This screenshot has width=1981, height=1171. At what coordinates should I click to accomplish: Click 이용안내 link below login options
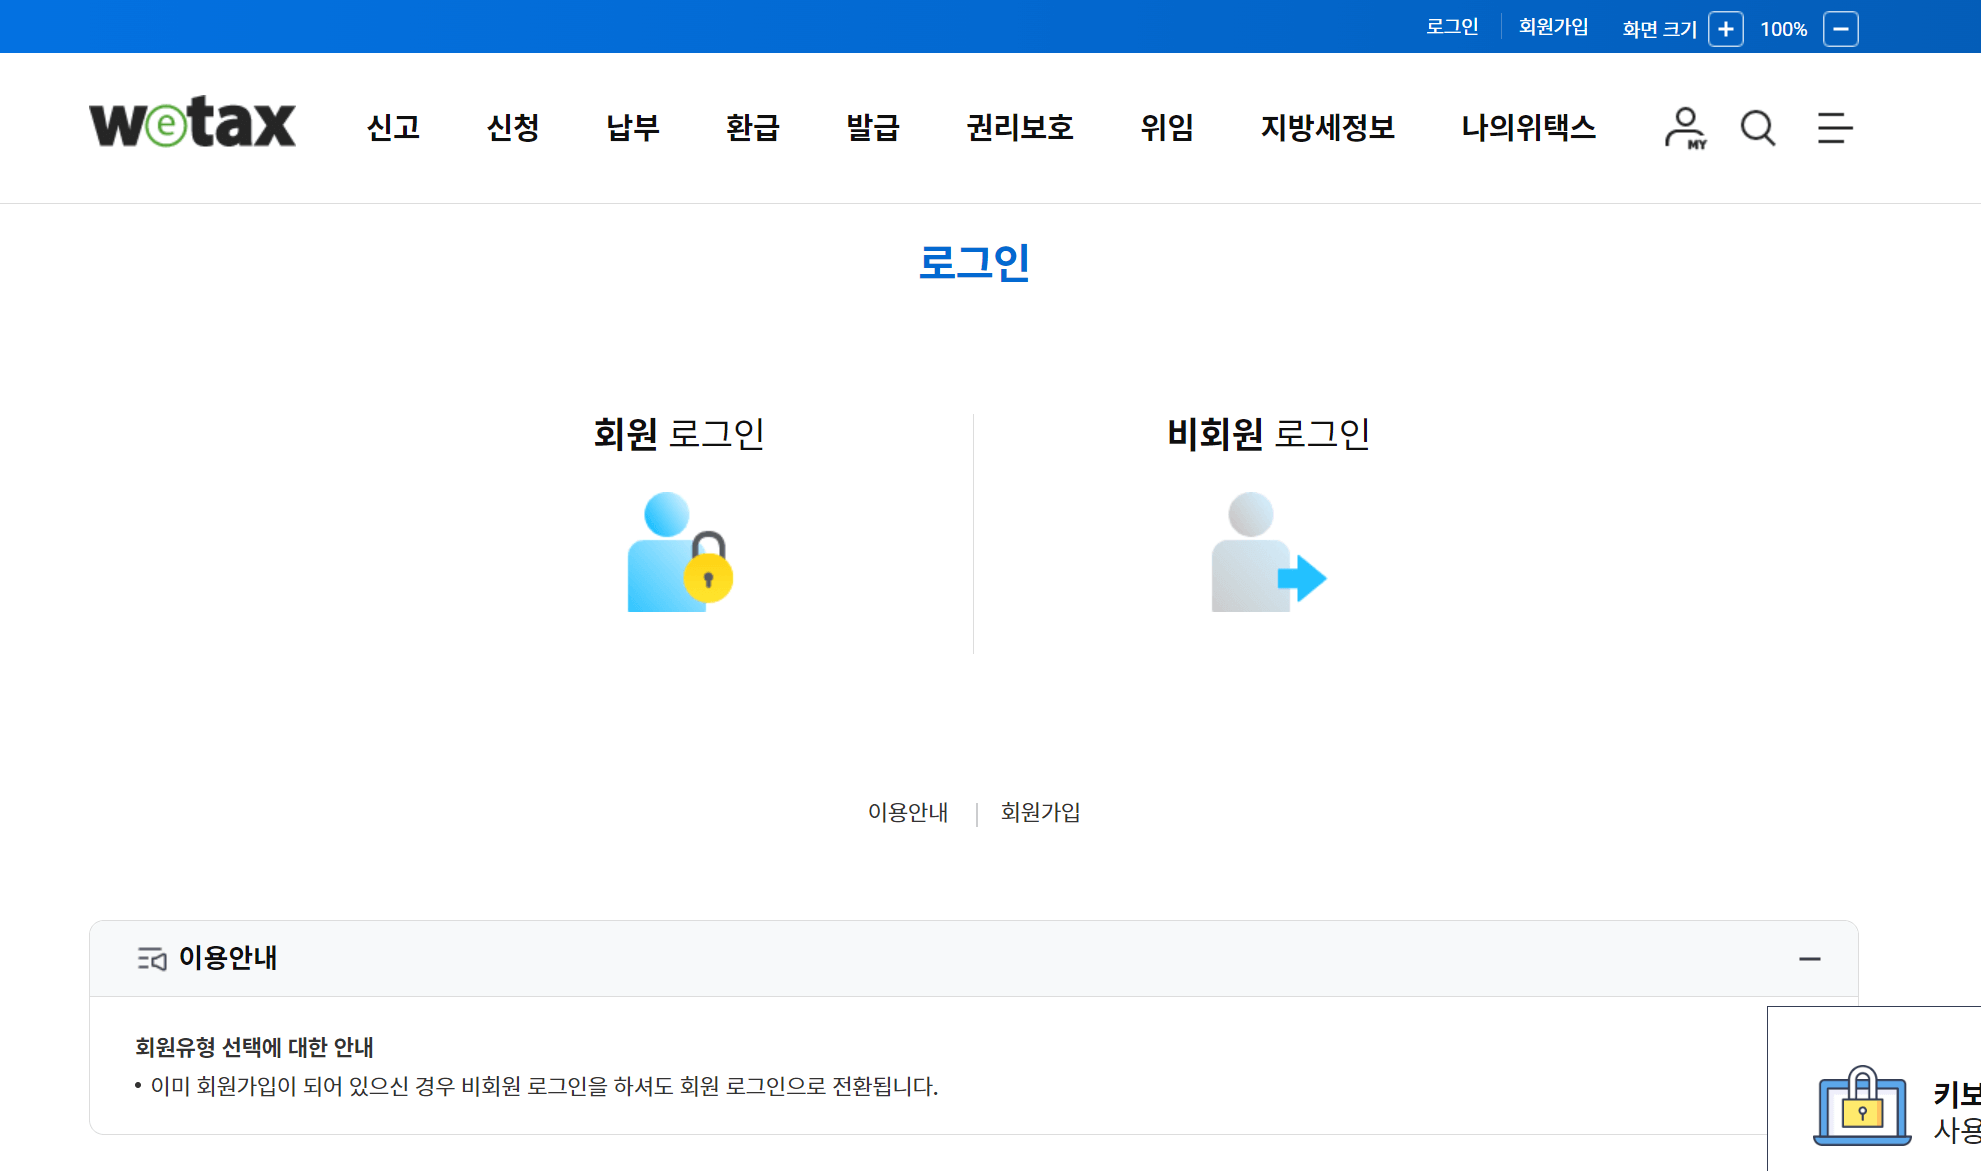(908, 812)
